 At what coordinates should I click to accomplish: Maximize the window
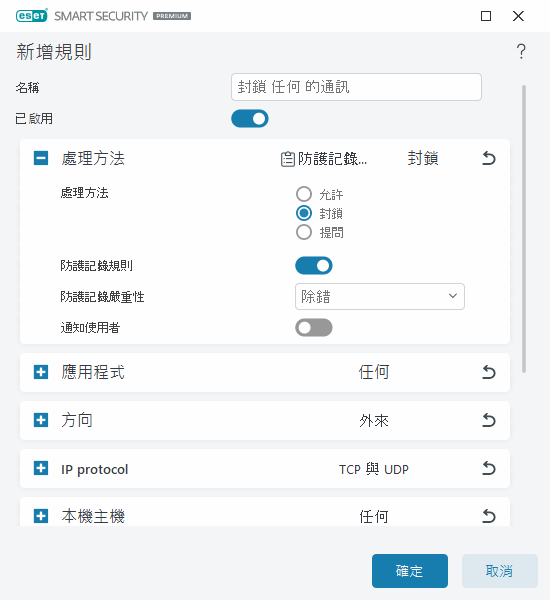pyautogui.click(x=486, y=16)
